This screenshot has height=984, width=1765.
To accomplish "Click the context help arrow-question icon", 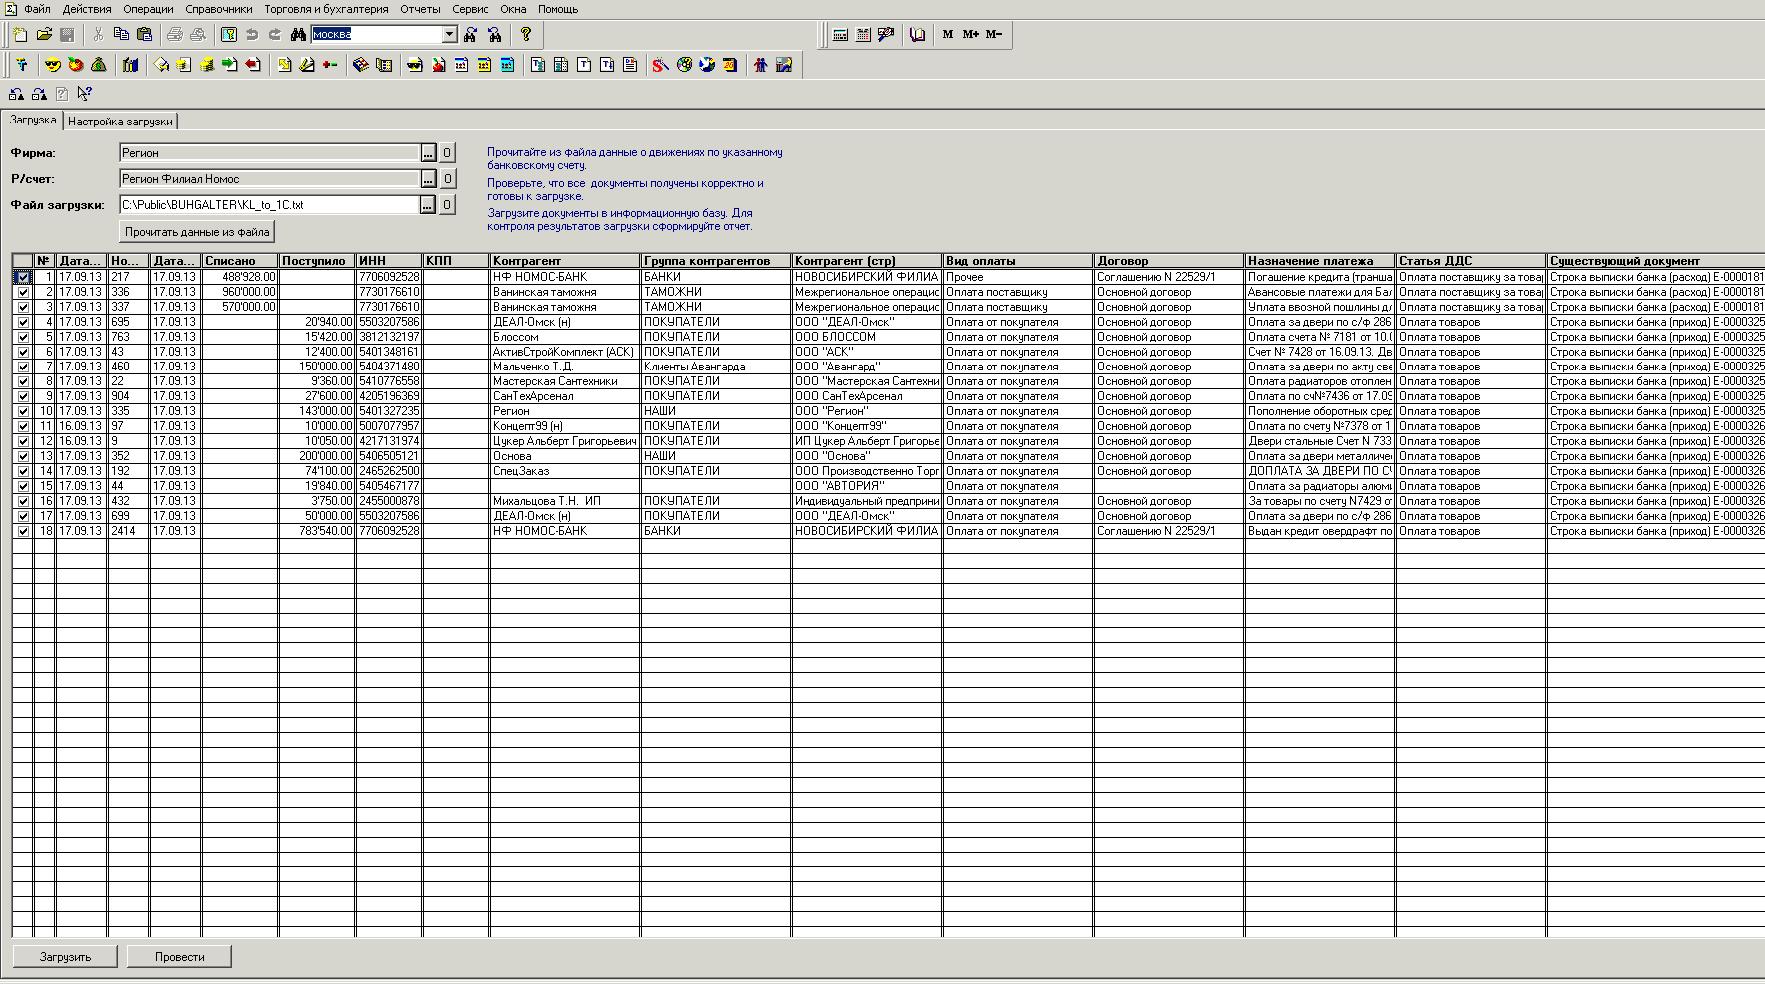I will tap(85, 94).
